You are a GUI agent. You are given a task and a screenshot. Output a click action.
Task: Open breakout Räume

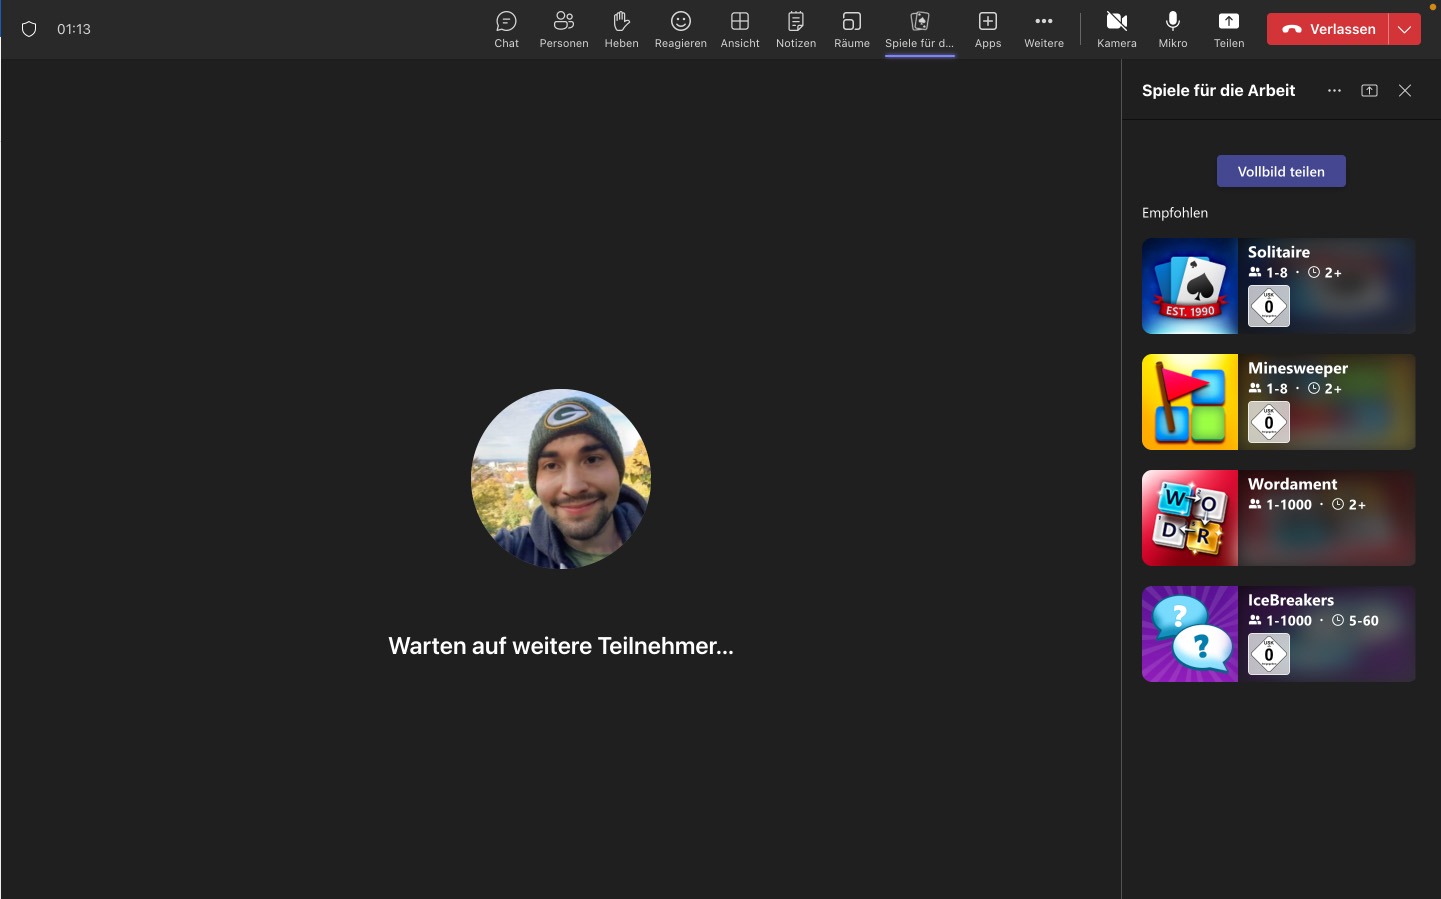(x=851, y=29)
